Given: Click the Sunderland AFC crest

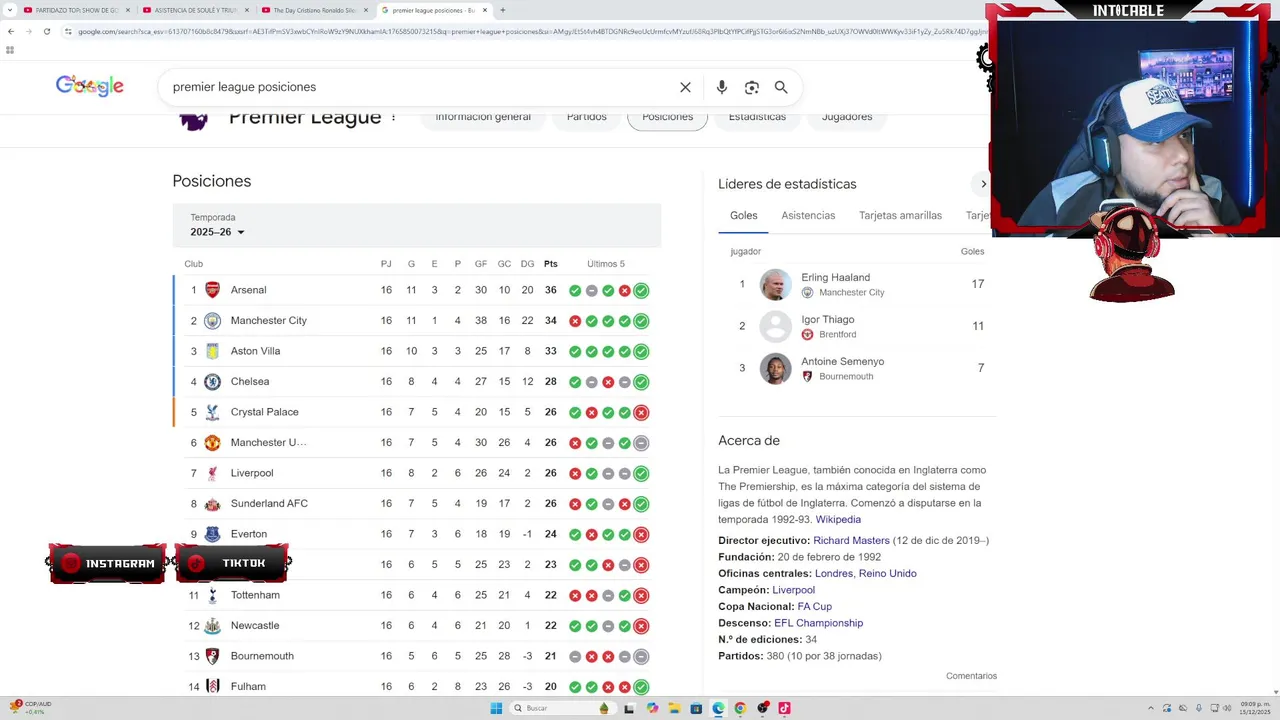Looking at the screenshot, I should pyautogui.click(x=212, y=504).
